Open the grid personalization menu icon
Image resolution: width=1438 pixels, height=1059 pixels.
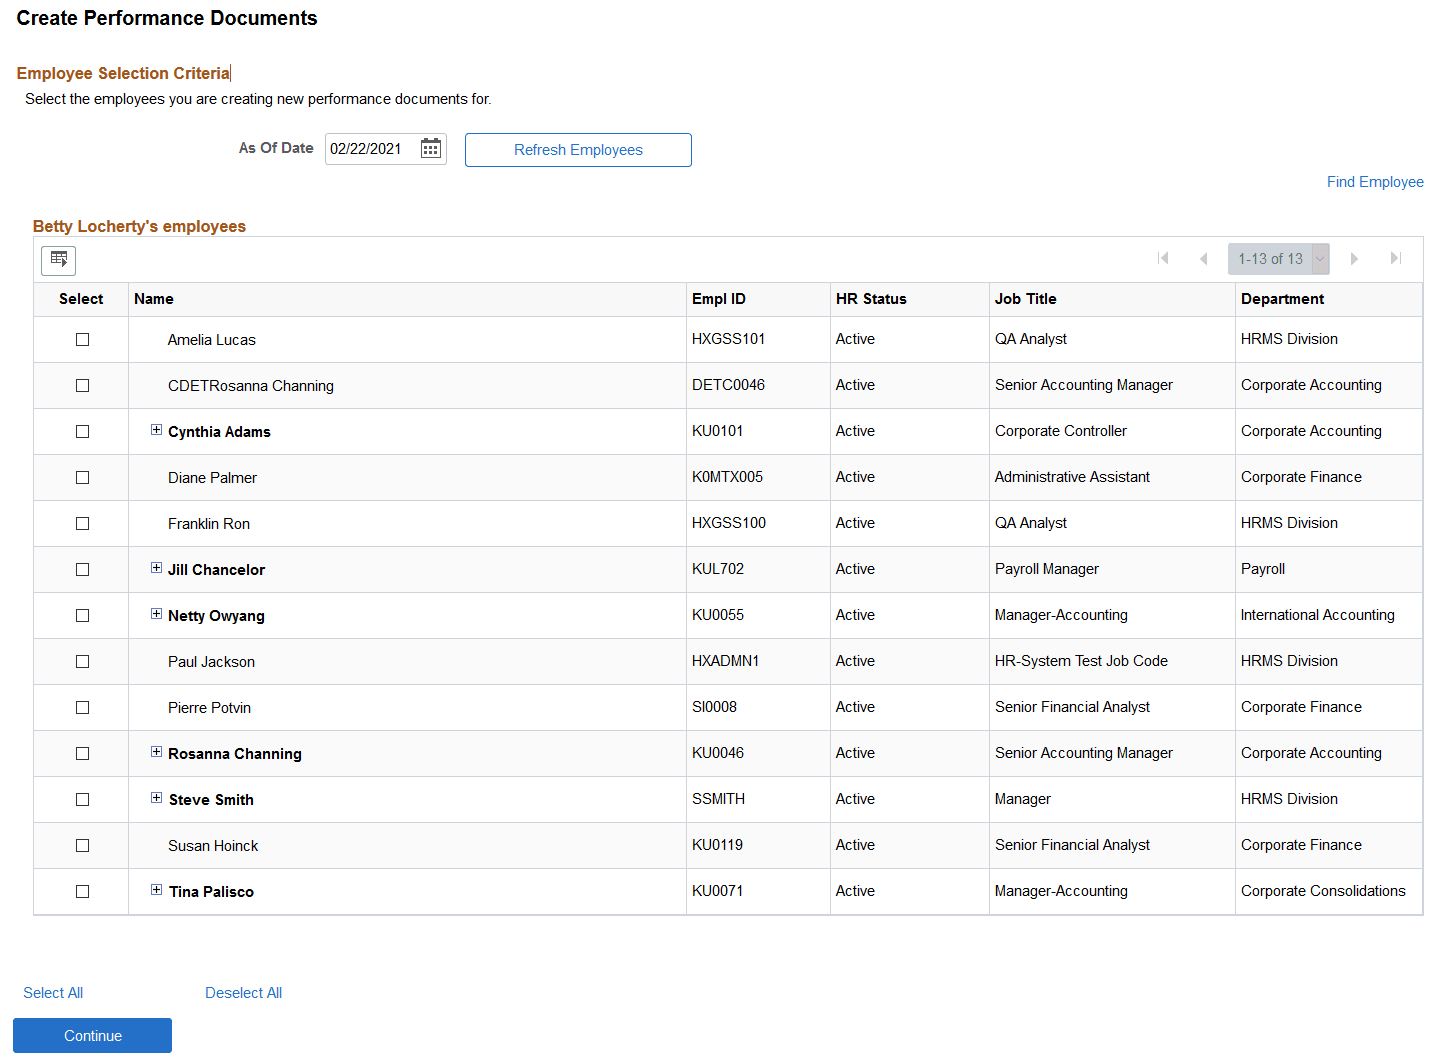[x=58, y=260]
